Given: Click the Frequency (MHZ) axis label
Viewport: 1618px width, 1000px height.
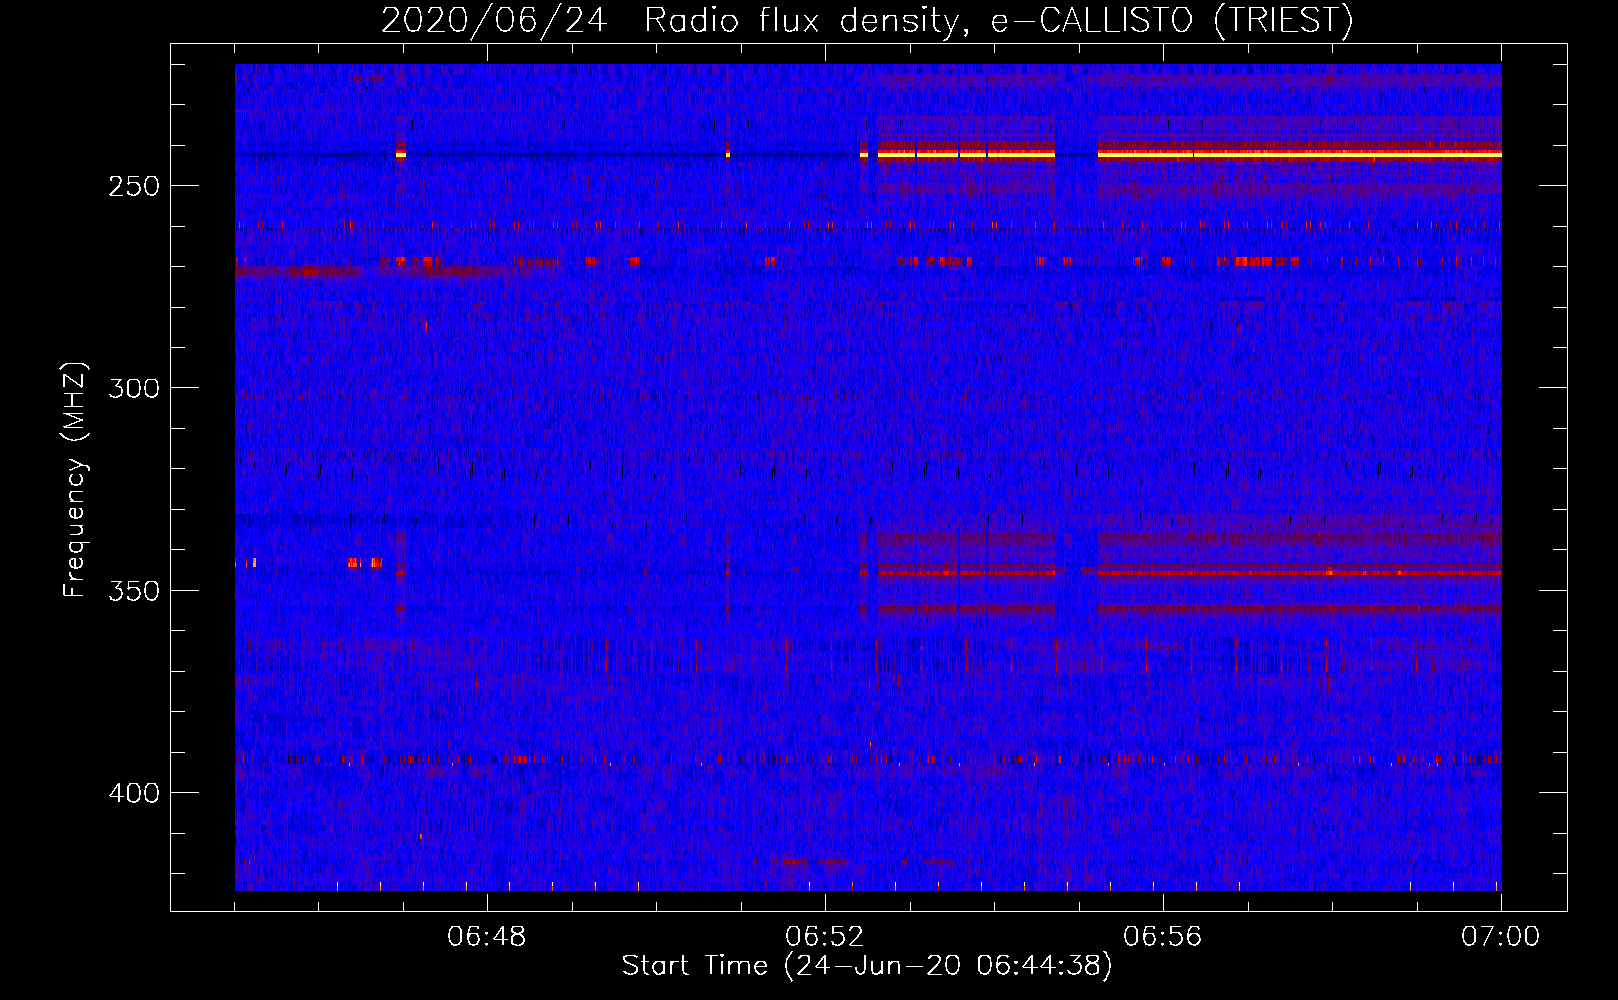Looking at the screenshot, I should click(75, 480).
